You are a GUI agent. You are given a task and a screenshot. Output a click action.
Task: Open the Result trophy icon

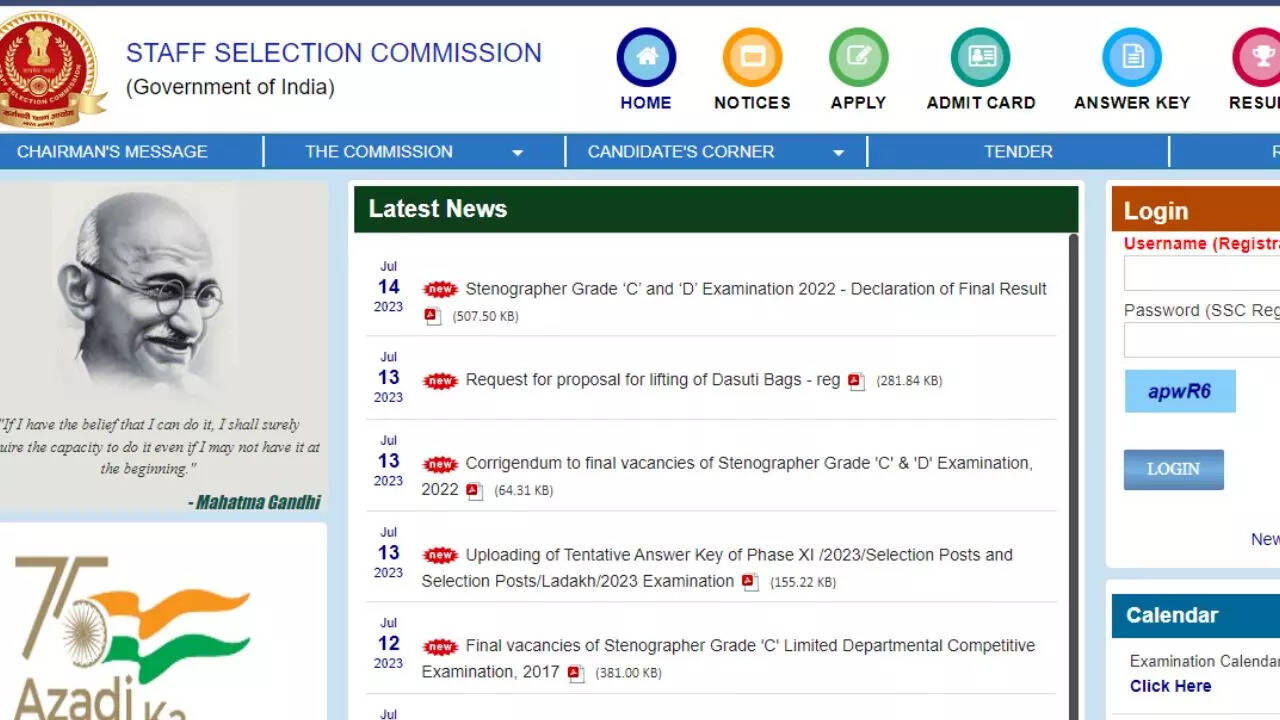pyautogui.click(x=1260, y=57)
